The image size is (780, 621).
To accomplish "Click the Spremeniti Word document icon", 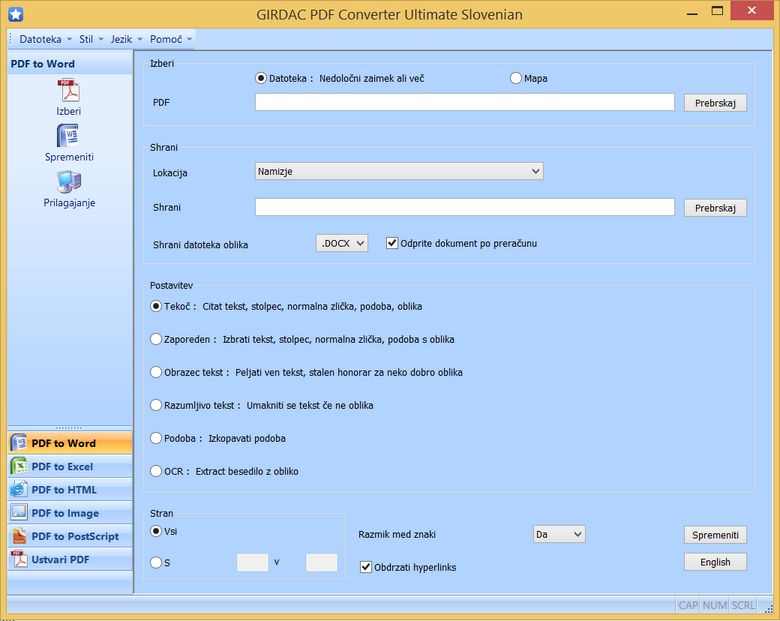I will tap(69, 135).
